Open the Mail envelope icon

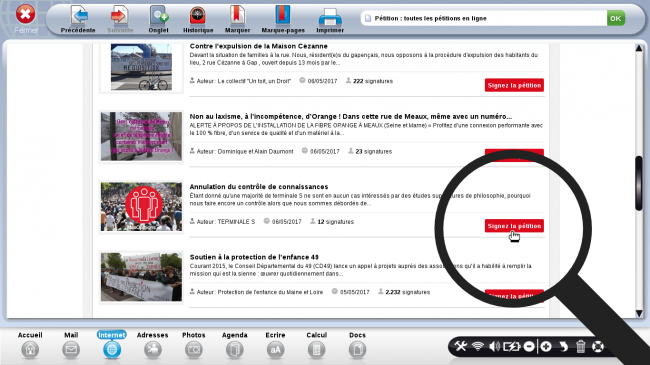71,350
